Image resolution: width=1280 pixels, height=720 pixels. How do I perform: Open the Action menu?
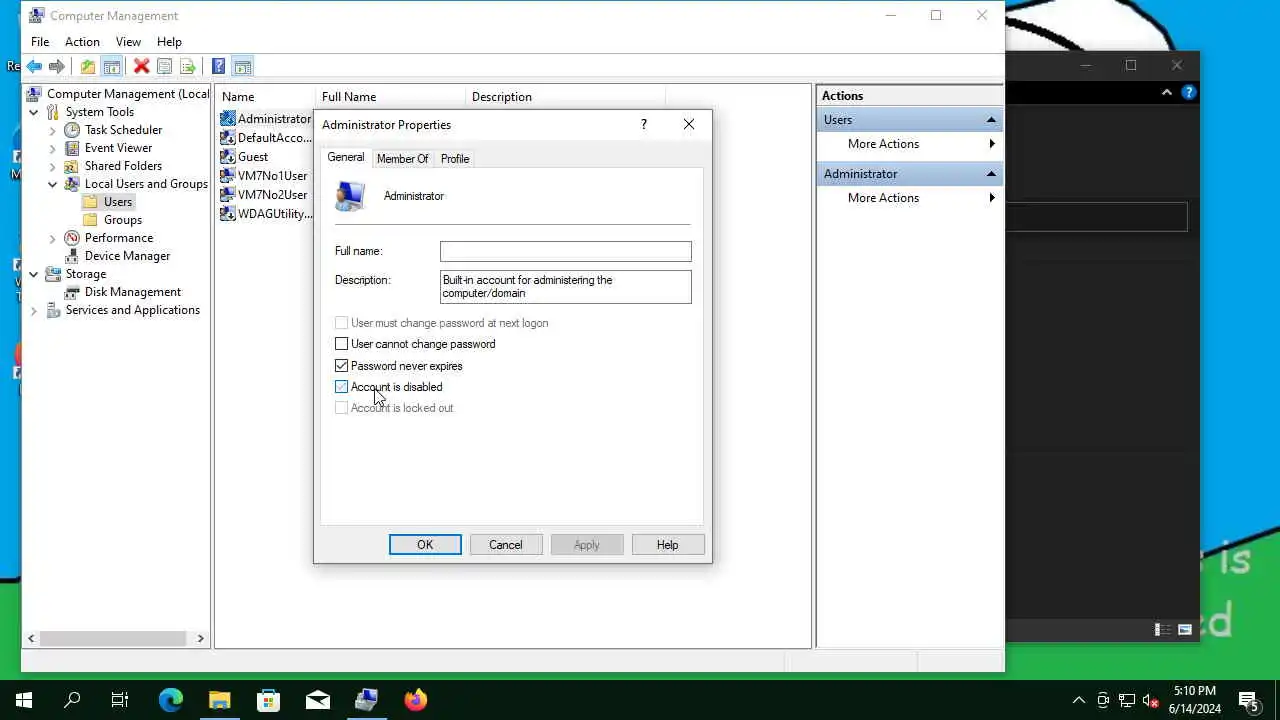(x=82, y=42)
